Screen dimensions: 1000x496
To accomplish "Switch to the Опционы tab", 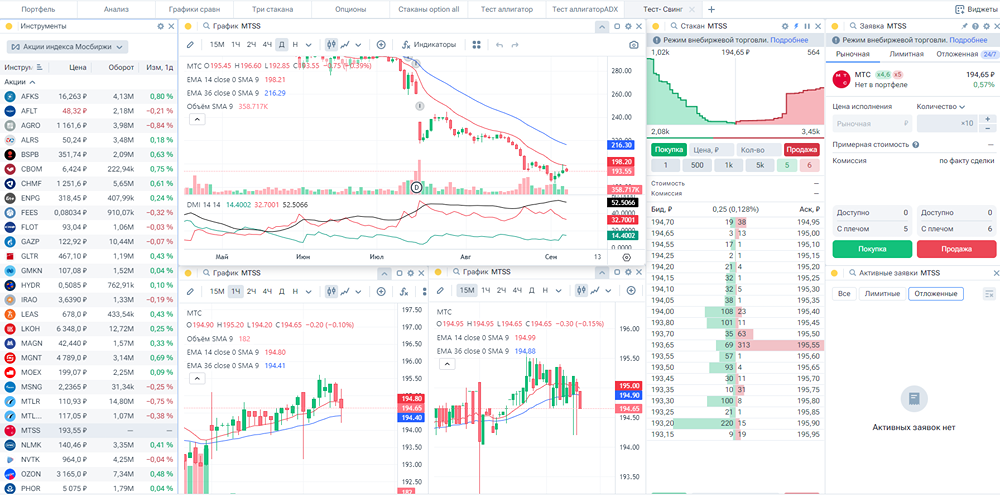I will click(x=350, y=9).
